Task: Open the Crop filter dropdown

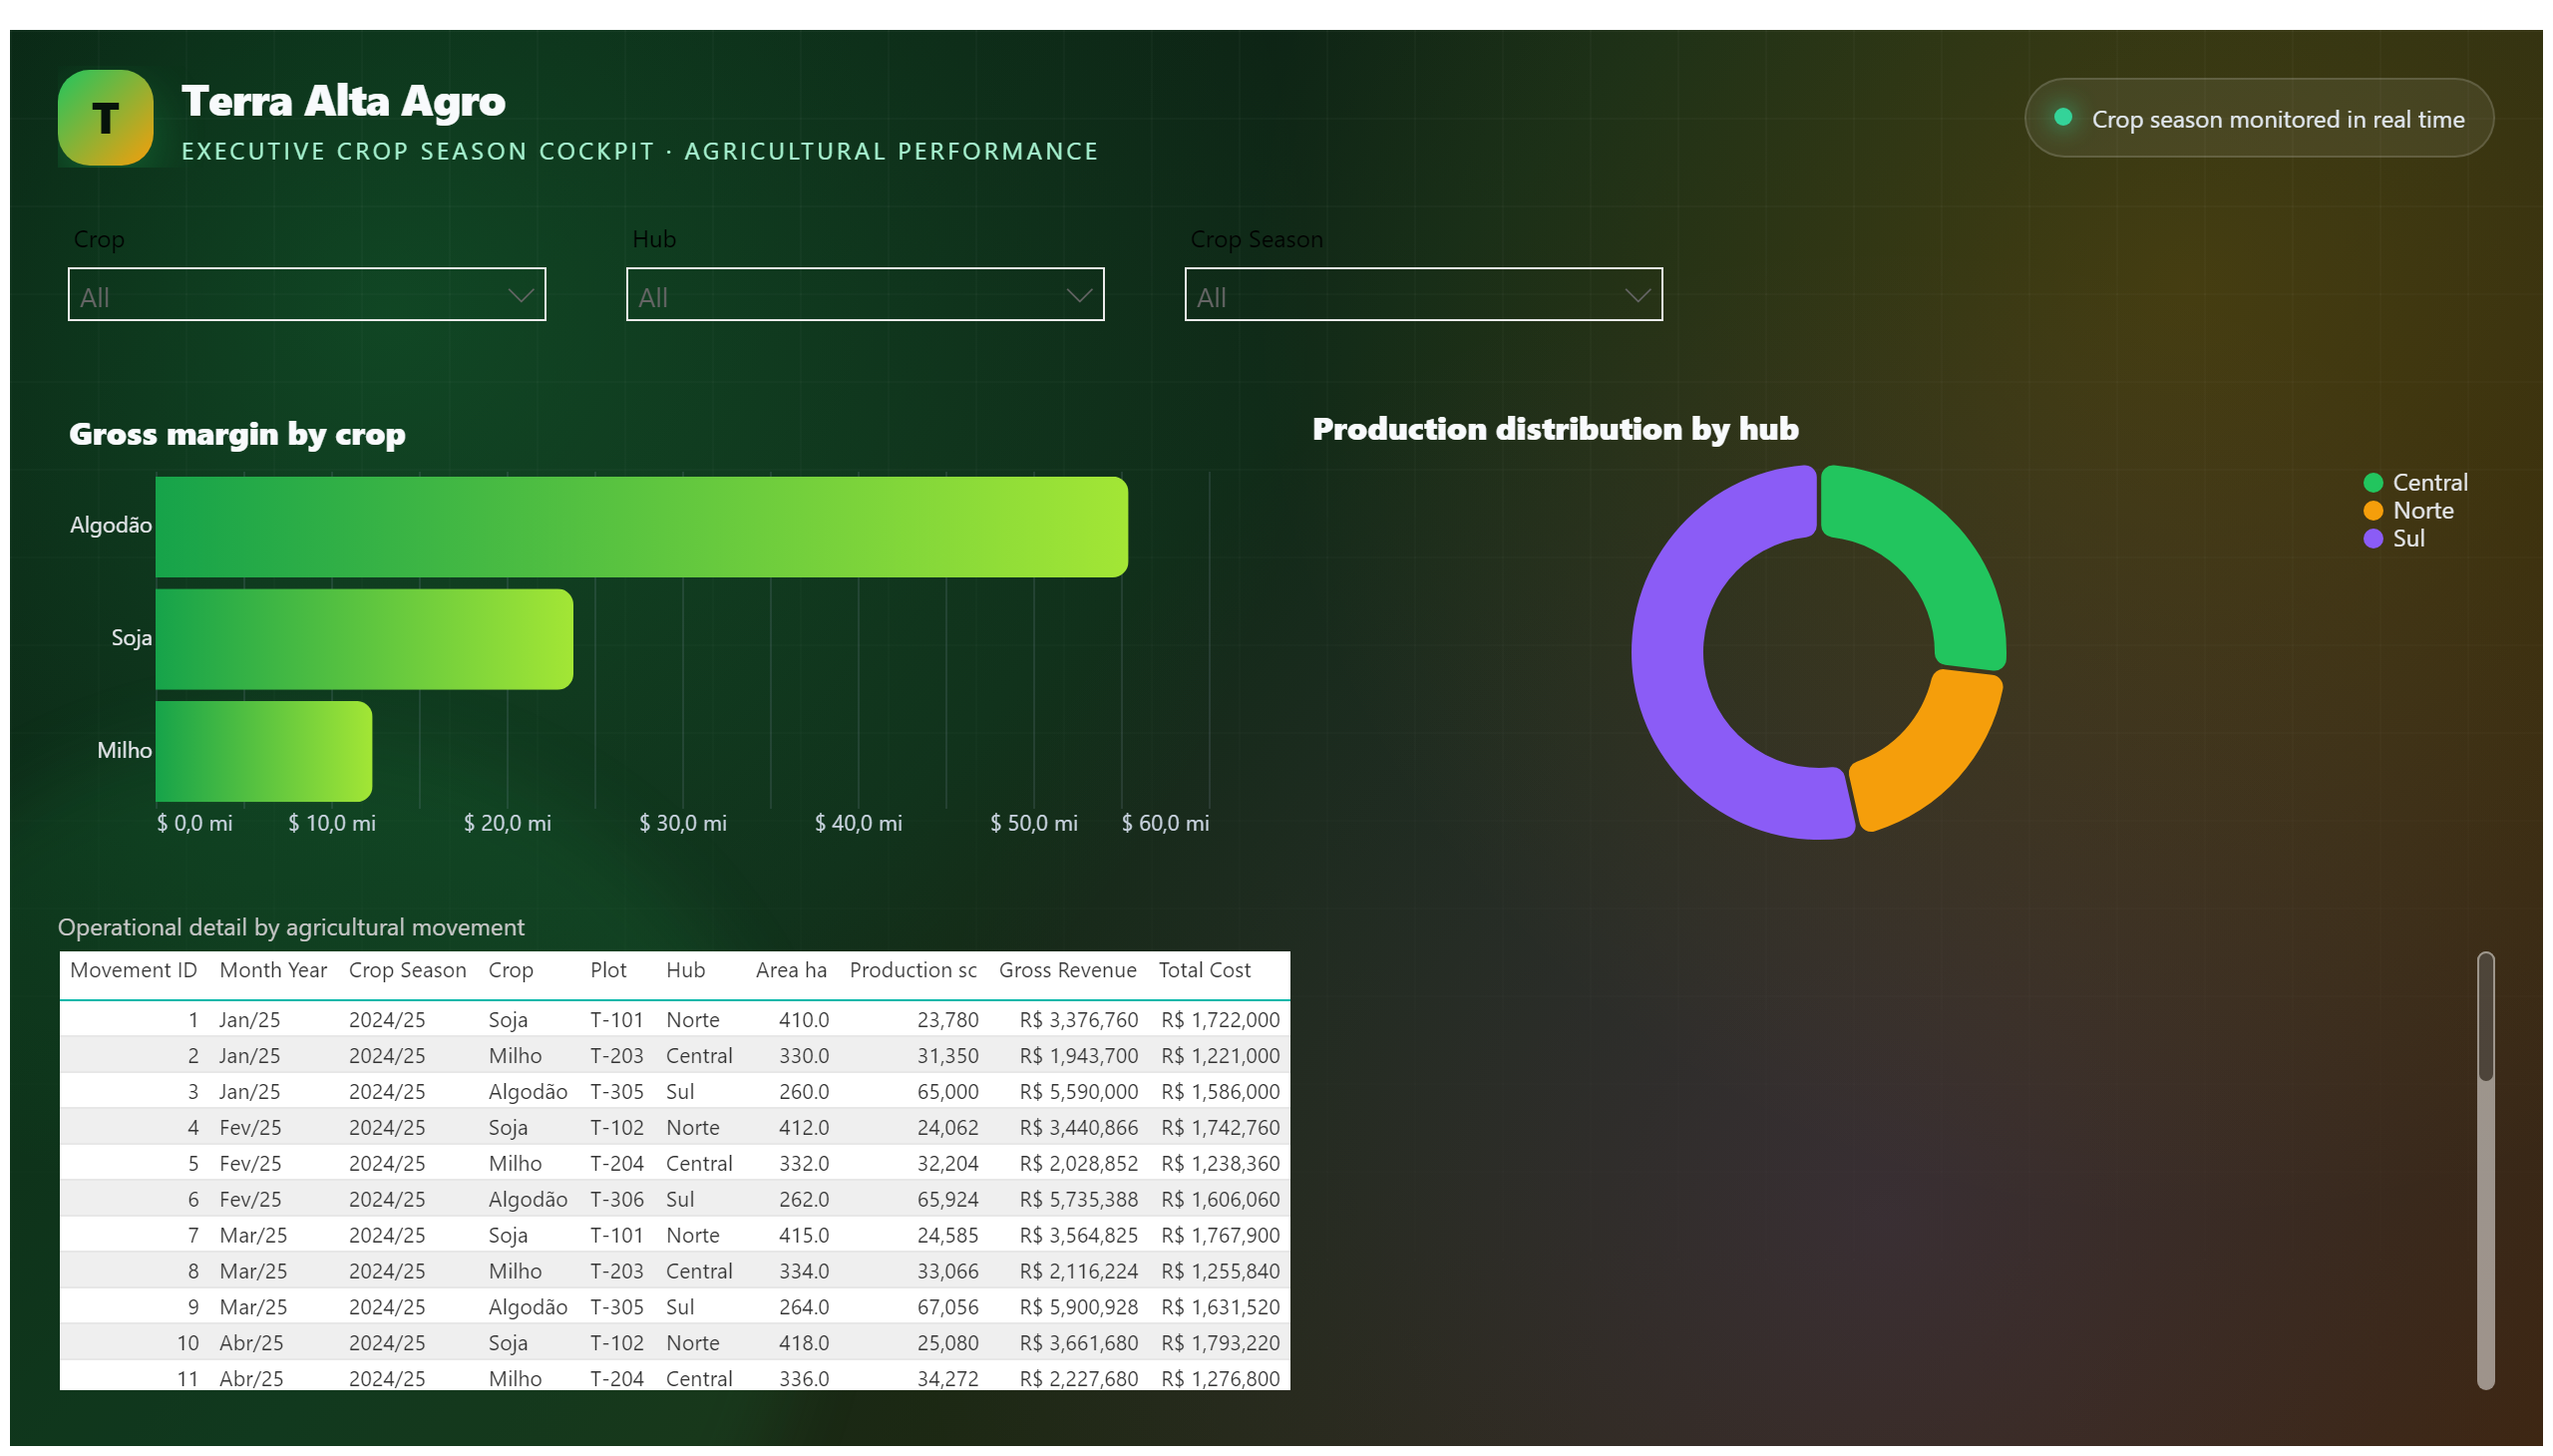Action: click(307, 295)
